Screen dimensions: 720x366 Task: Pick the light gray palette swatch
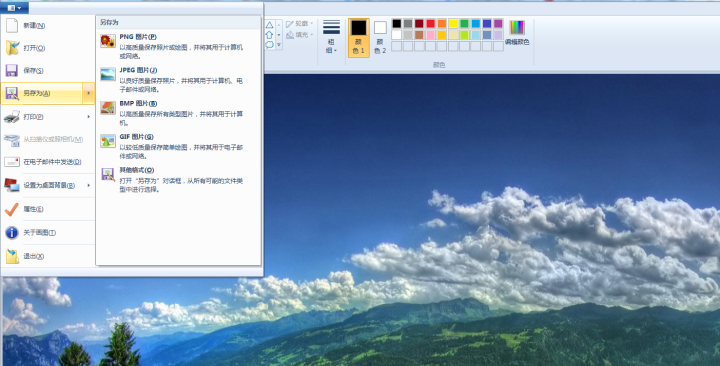(x=408, y=35)
